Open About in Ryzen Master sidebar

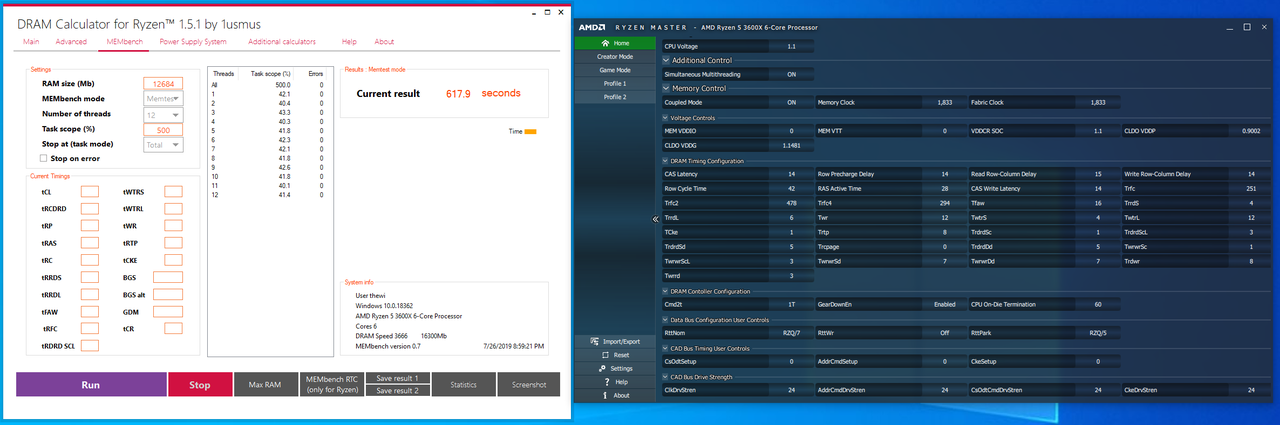tap(614, 395)
